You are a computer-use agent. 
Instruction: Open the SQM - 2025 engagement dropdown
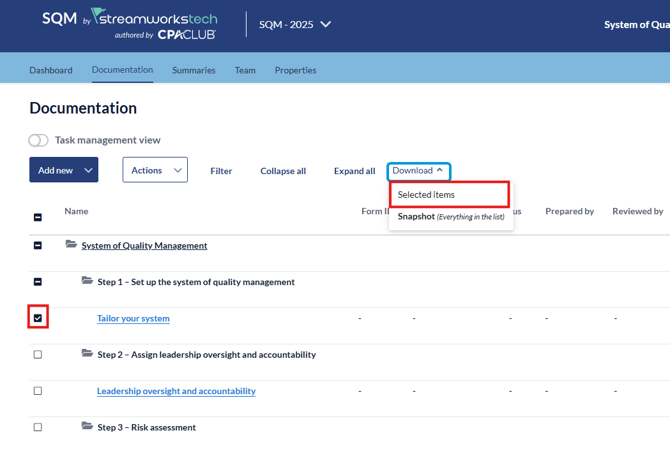(x=295, y=25)
